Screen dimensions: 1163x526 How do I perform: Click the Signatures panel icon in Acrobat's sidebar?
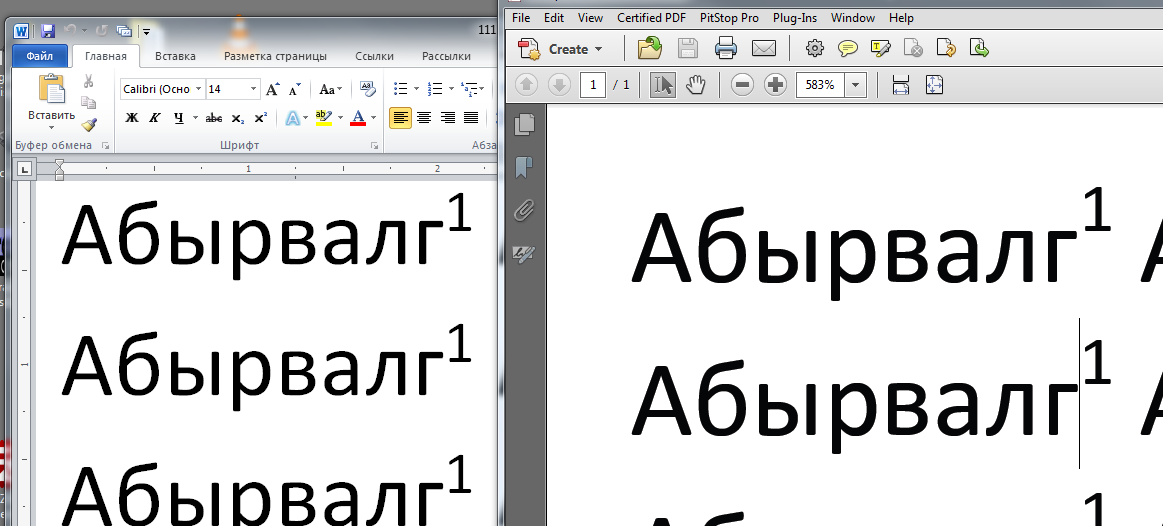pos(524,255)
